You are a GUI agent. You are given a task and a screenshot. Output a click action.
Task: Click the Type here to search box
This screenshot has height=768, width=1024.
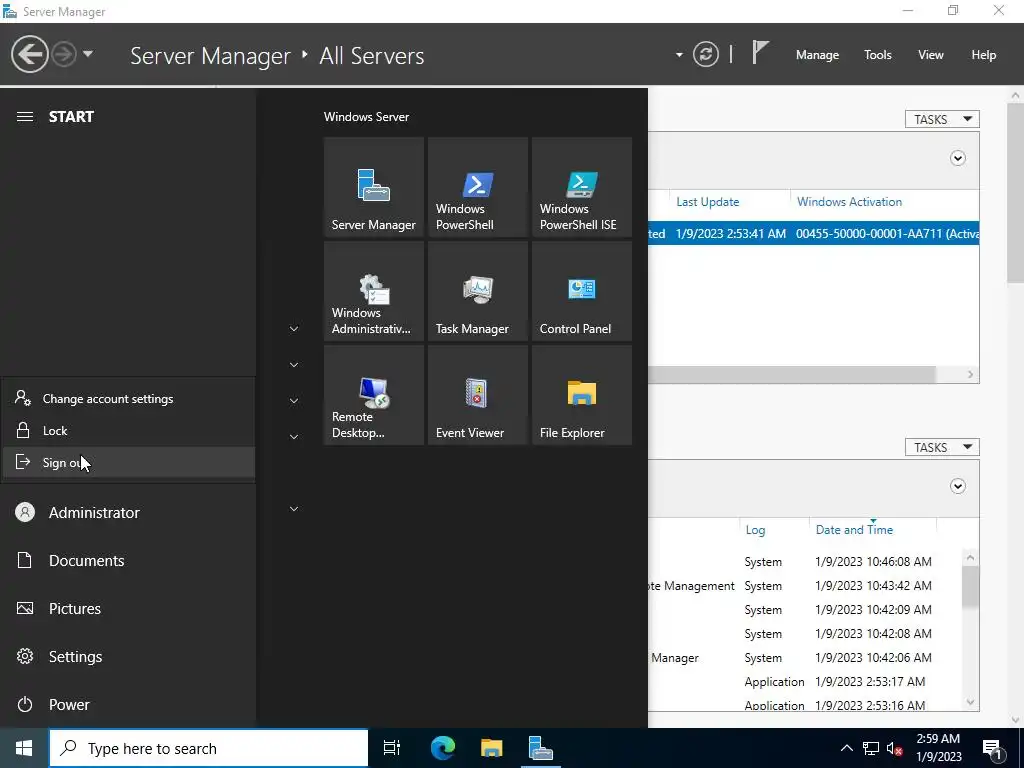pos(209,748)
